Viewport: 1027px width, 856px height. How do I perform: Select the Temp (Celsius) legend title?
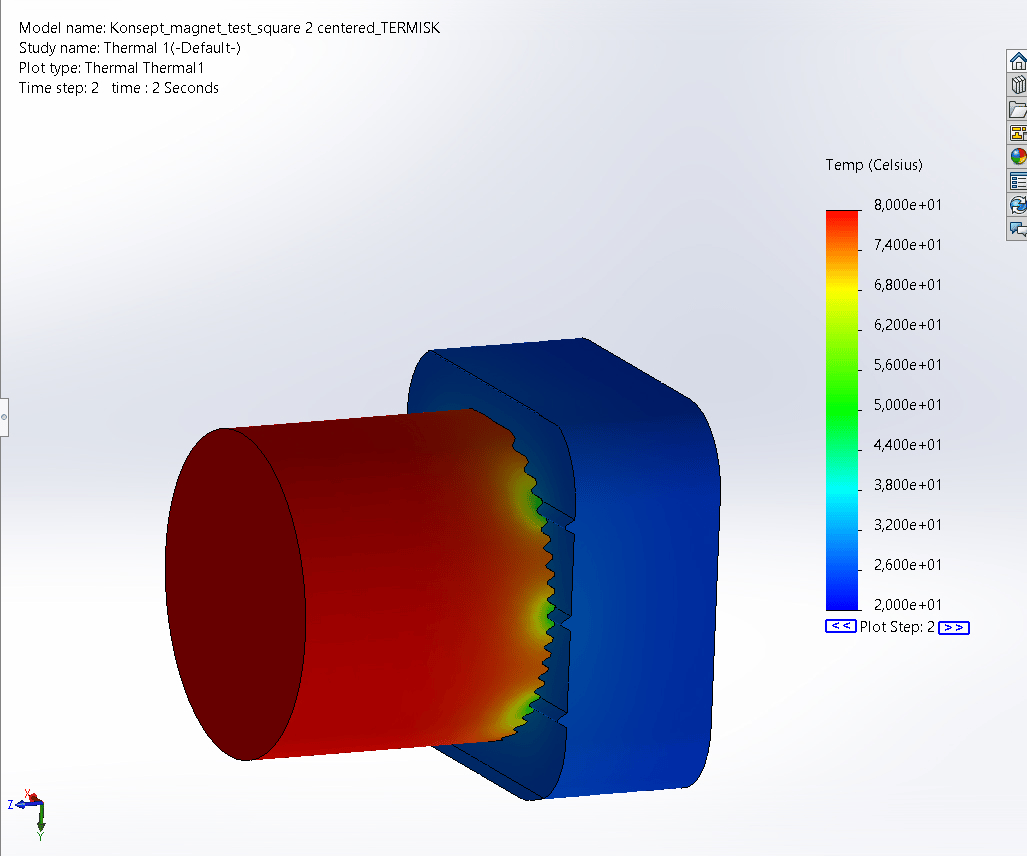[x=873, y=165]
